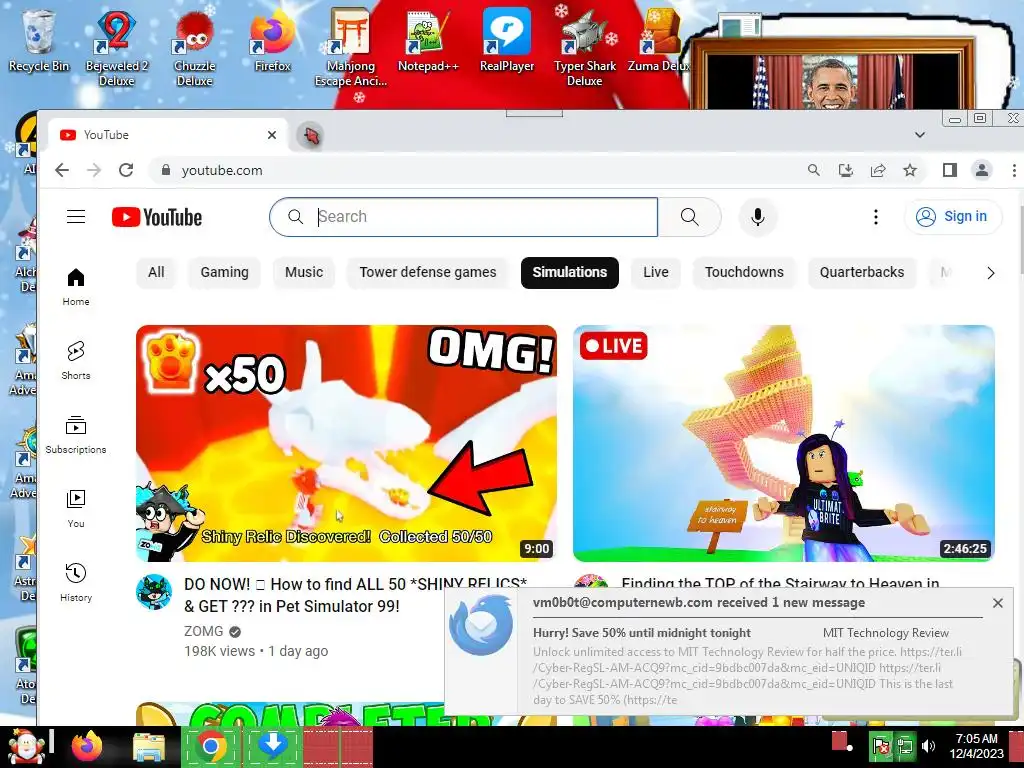Viewport: 1024px width, 768px height.
Task: Click the youtube.com address bar
Action: pos(477,170)
